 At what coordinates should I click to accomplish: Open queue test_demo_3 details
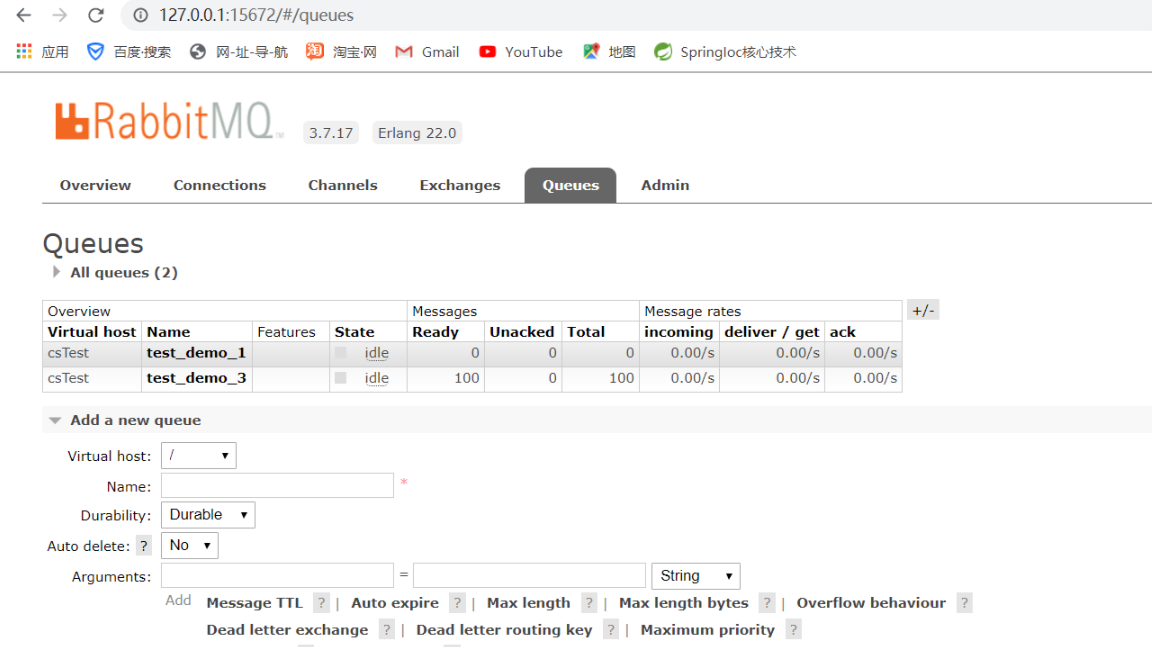point(196,377)
